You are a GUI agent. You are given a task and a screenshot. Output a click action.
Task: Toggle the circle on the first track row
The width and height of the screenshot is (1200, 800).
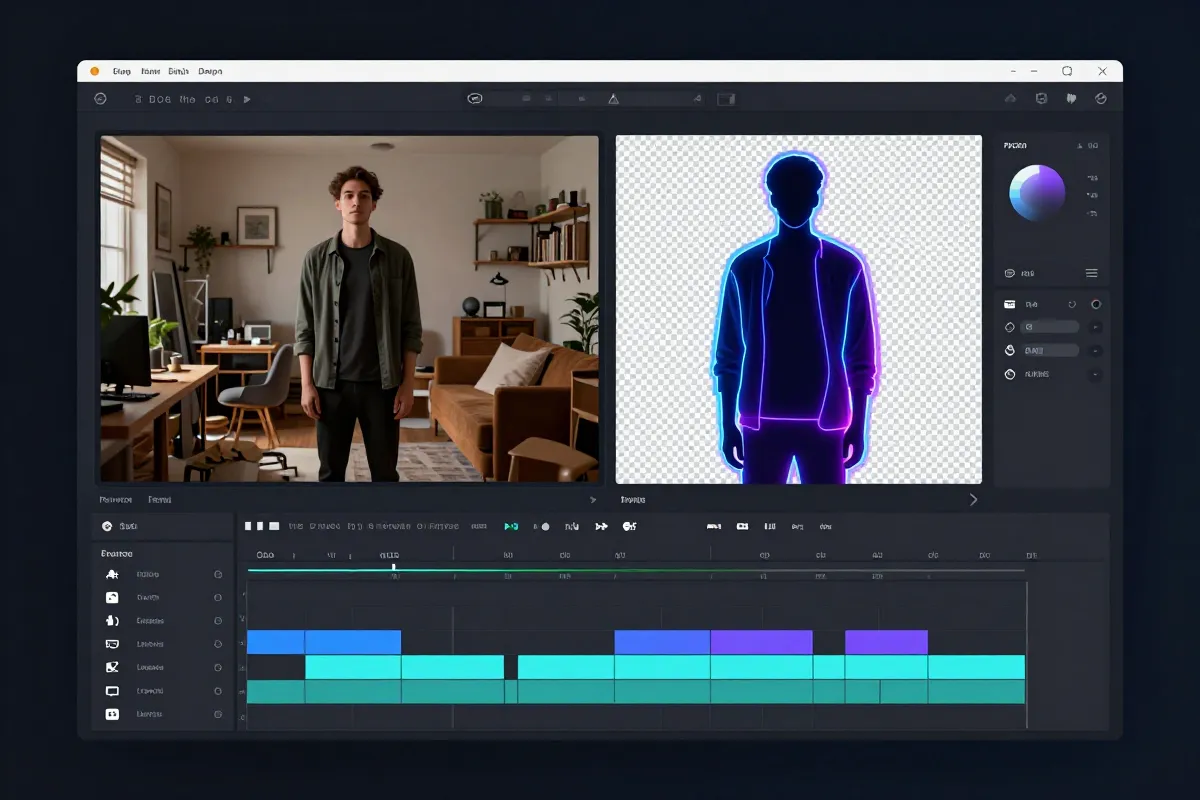(x=218, y=574)
